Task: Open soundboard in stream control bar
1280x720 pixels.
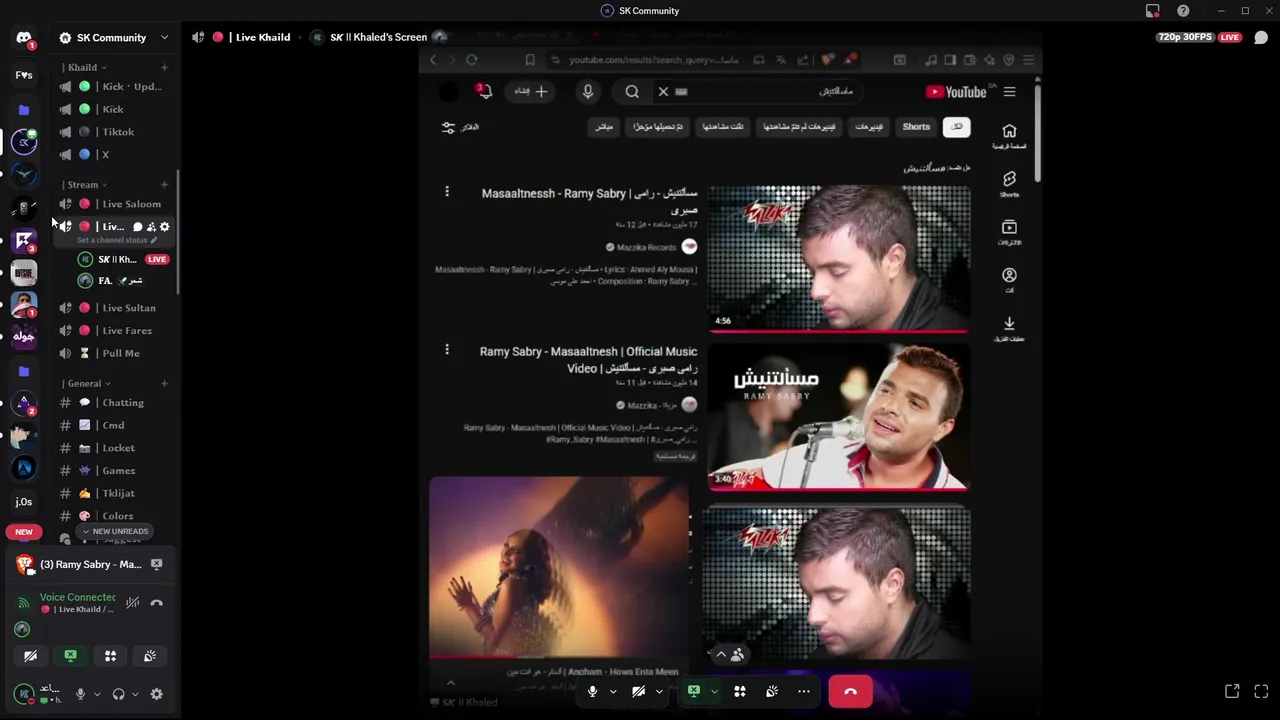Action: pos(772,692)
